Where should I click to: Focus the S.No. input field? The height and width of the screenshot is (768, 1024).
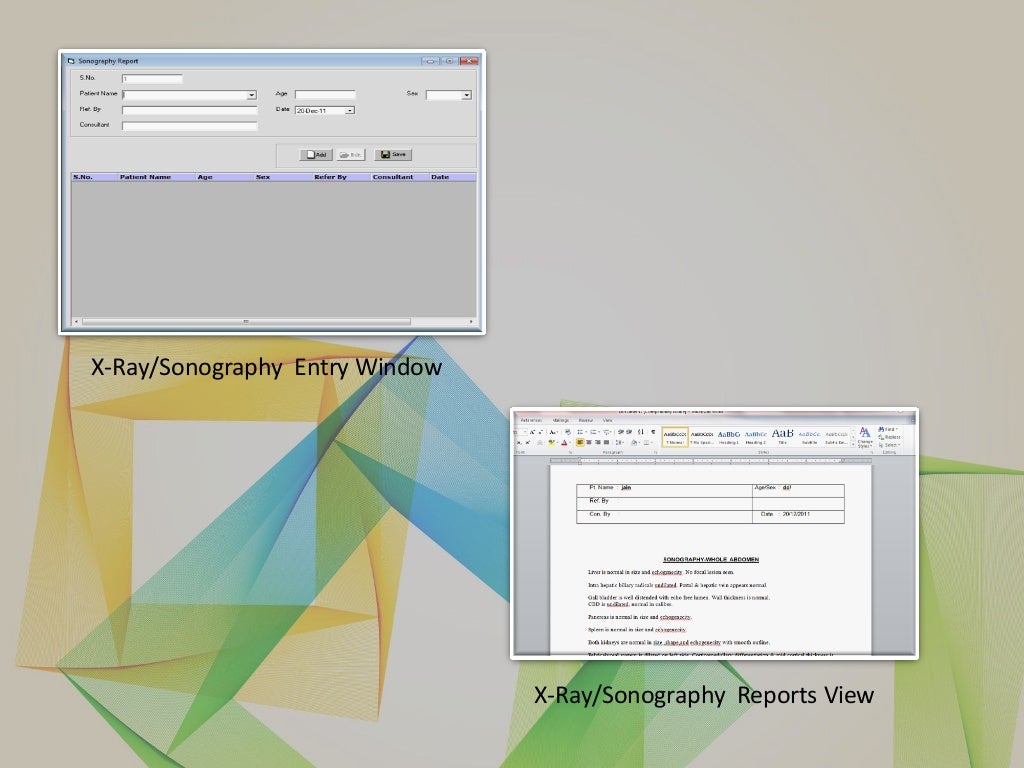coord(152,78)
